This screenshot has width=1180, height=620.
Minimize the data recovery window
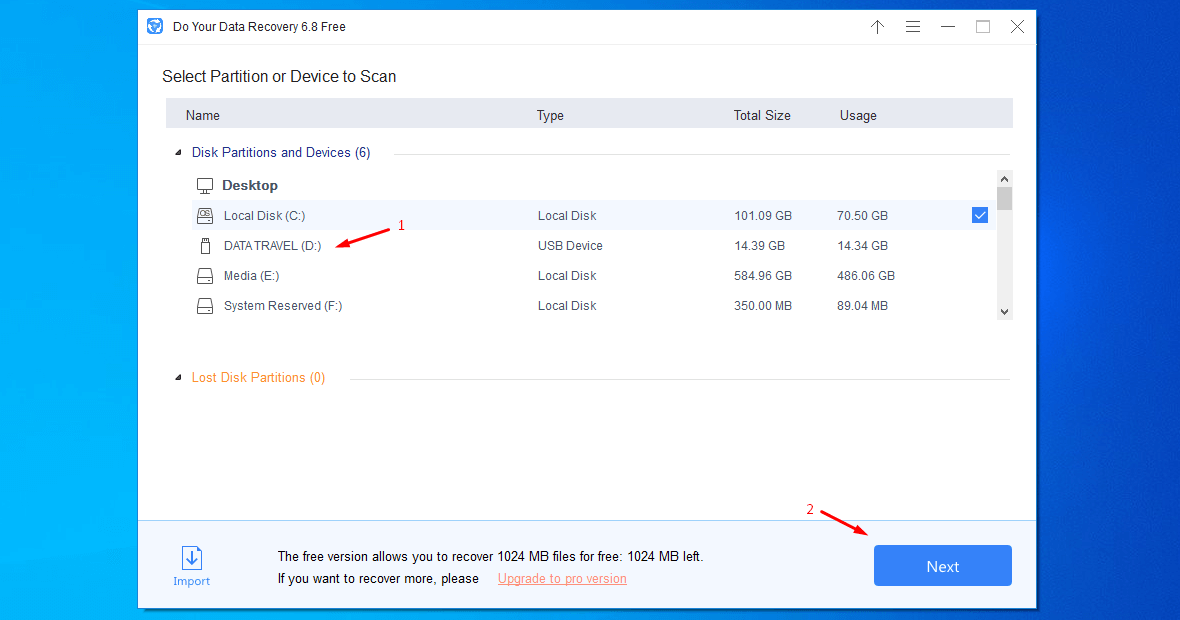[x=947, y=27]
